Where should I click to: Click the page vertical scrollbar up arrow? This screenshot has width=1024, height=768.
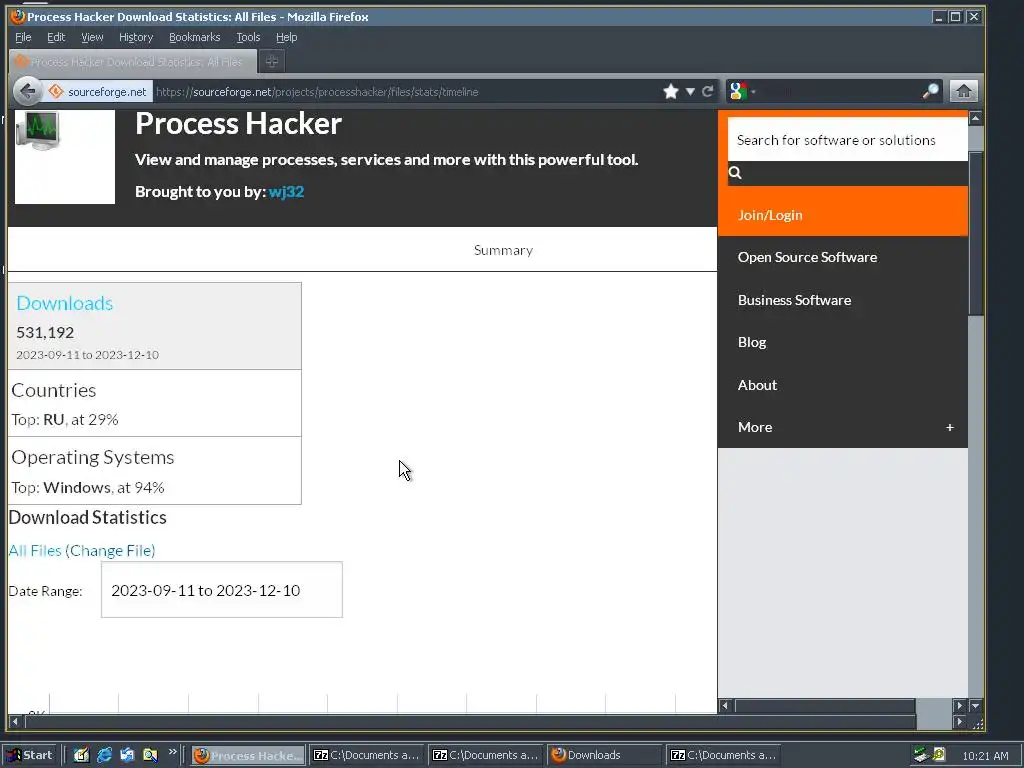(x=976, y=118)
